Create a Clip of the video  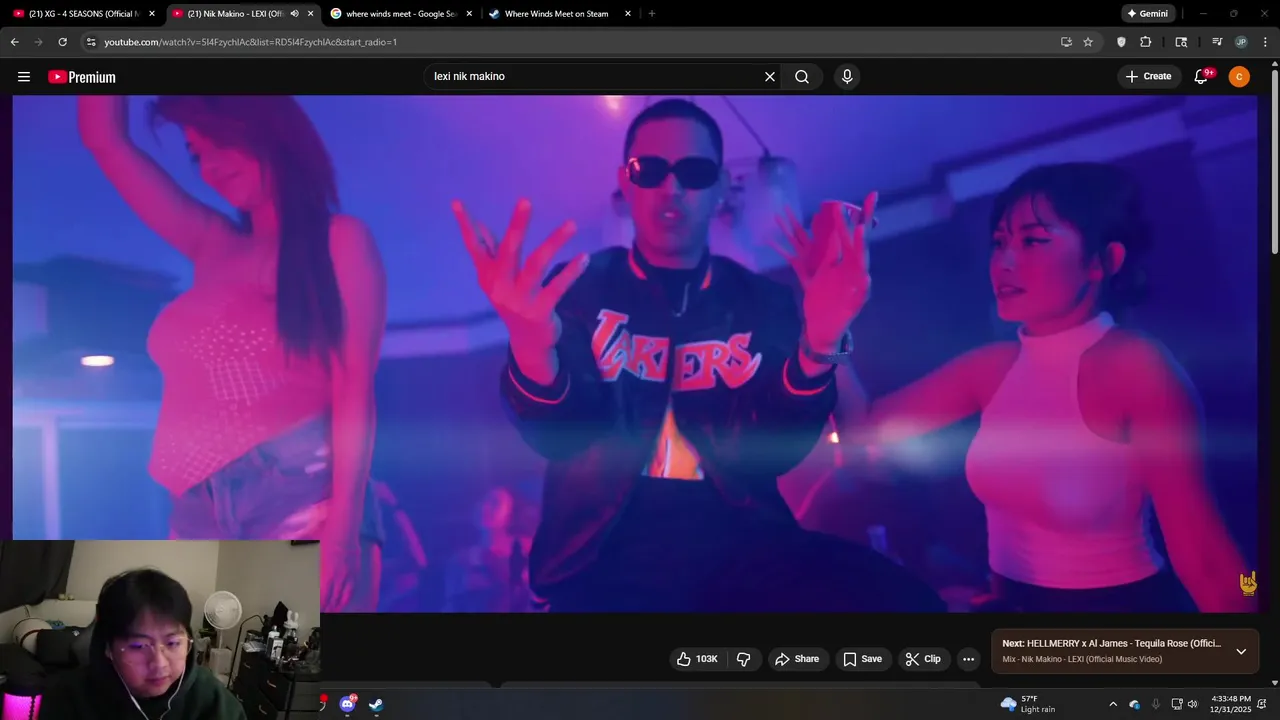(x=923, y=659)
